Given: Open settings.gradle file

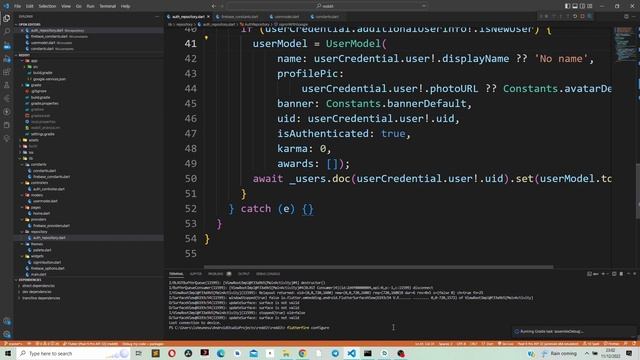Looking at the screenshot, I should coord(42,134).
